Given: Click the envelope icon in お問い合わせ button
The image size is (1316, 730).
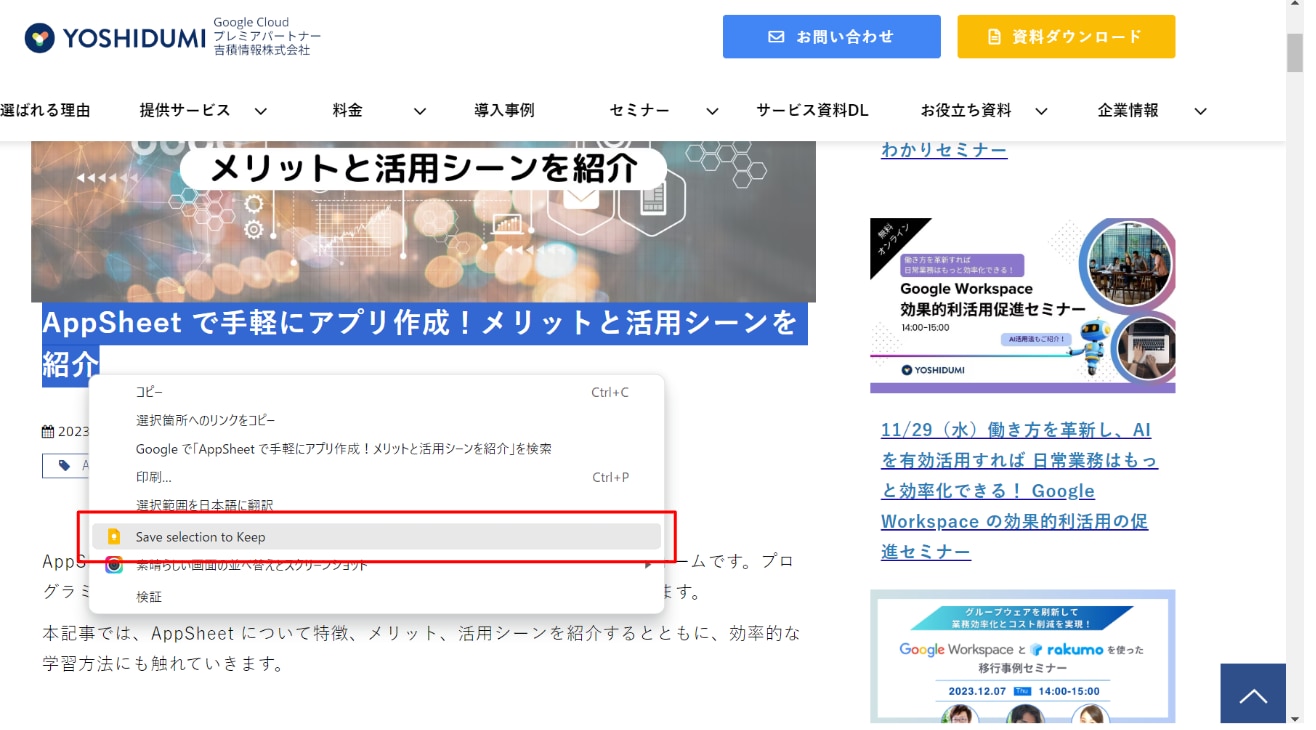Looking at the screenshot, I should [776, 37].
